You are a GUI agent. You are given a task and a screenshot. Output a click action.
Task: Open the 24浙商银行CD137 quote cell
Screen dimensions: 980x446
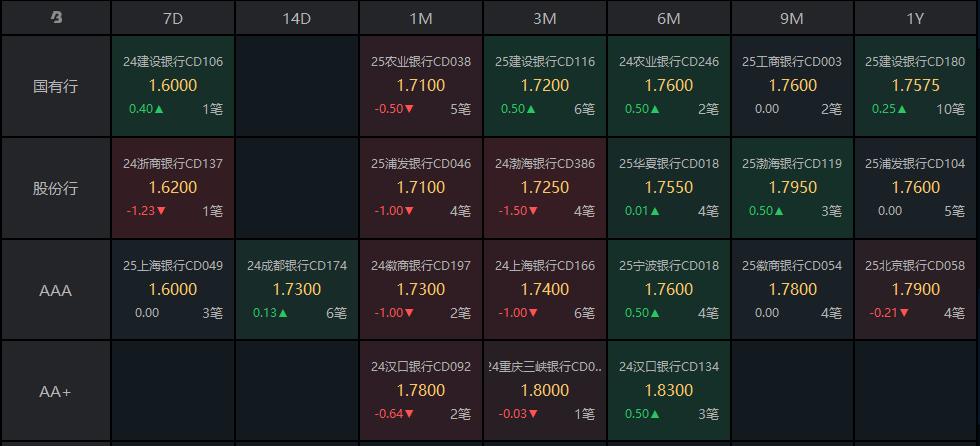173,188
